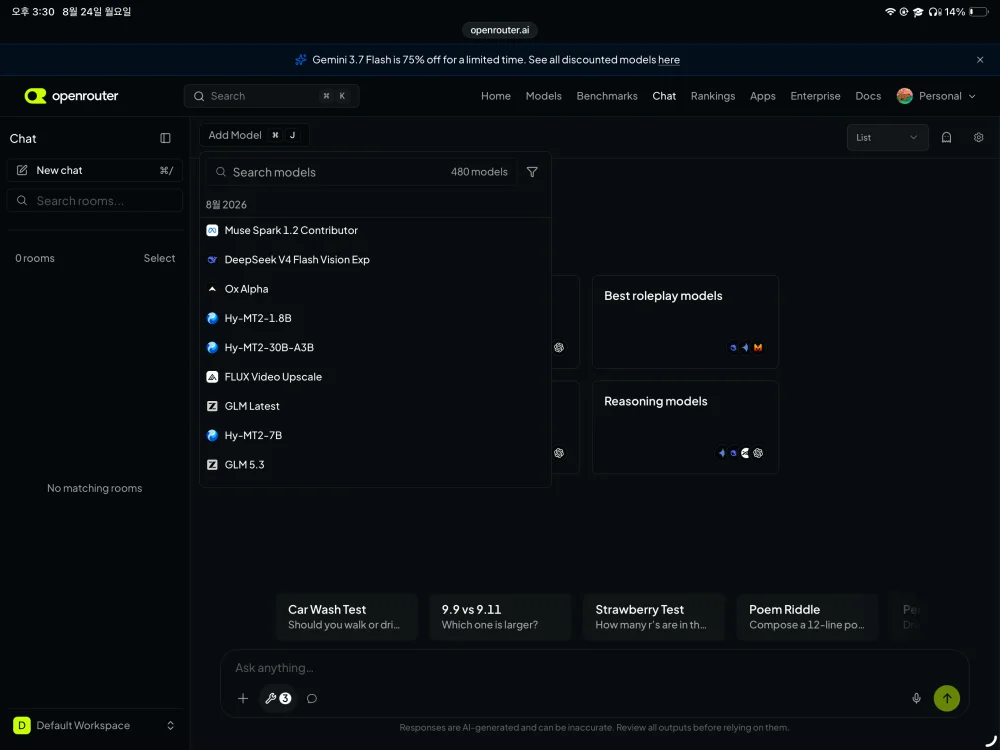Open the model filter funnel icon
Image resolution: width=1000 pixels, height=750 pixels.
pos(532,172)
